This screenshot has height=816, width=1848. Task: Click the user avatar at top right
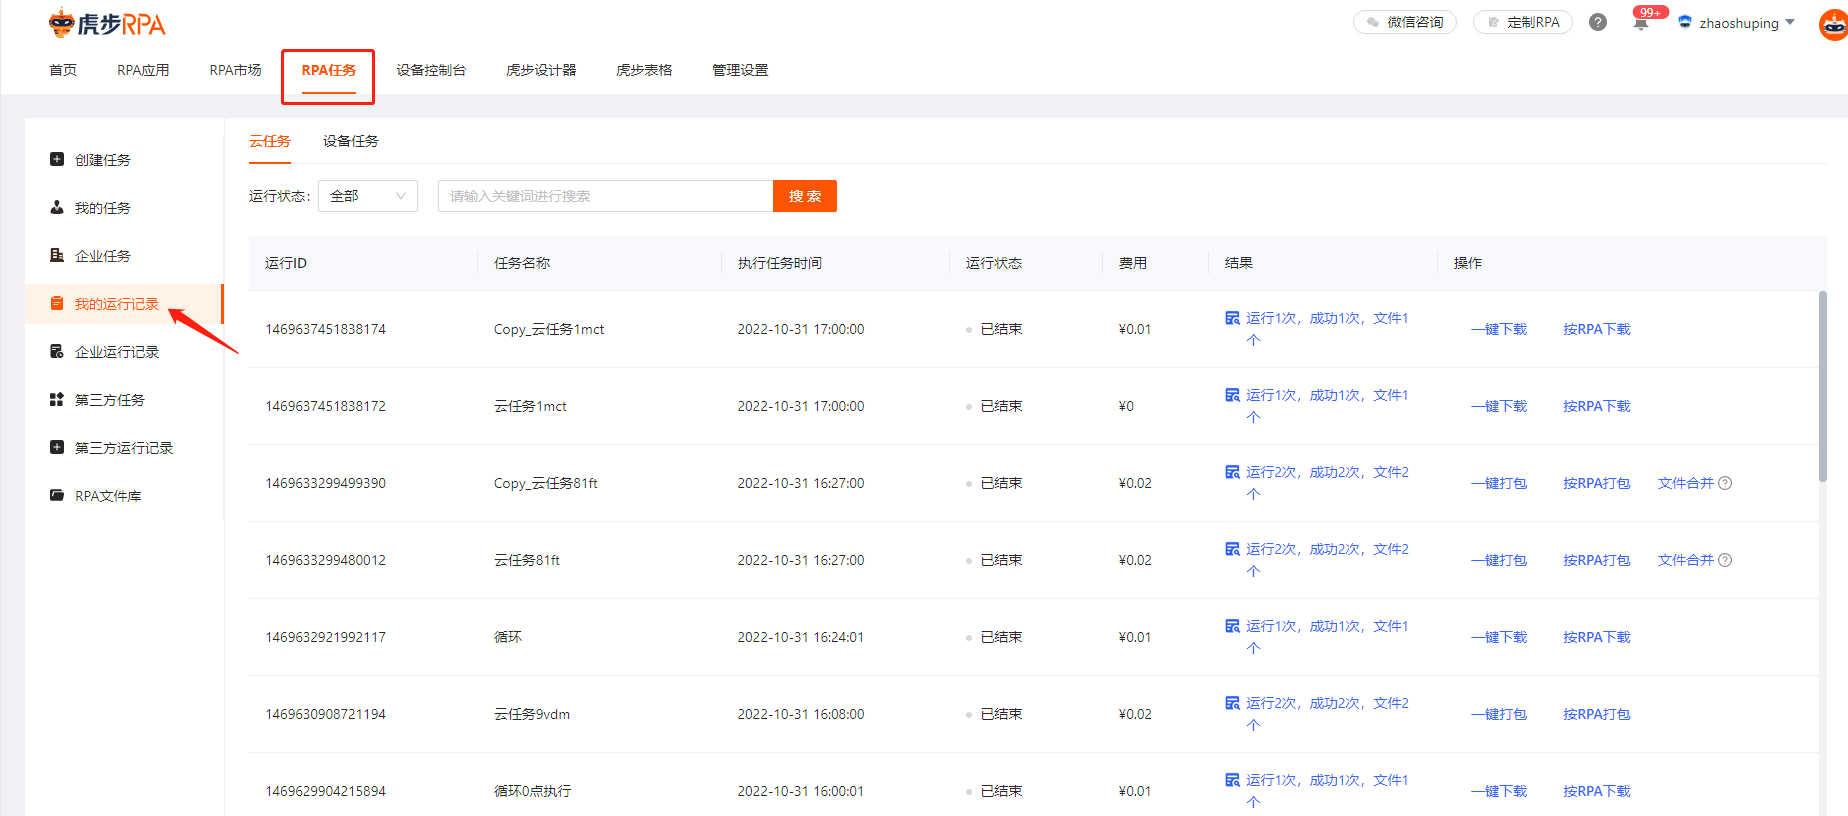coord(1833,24)
